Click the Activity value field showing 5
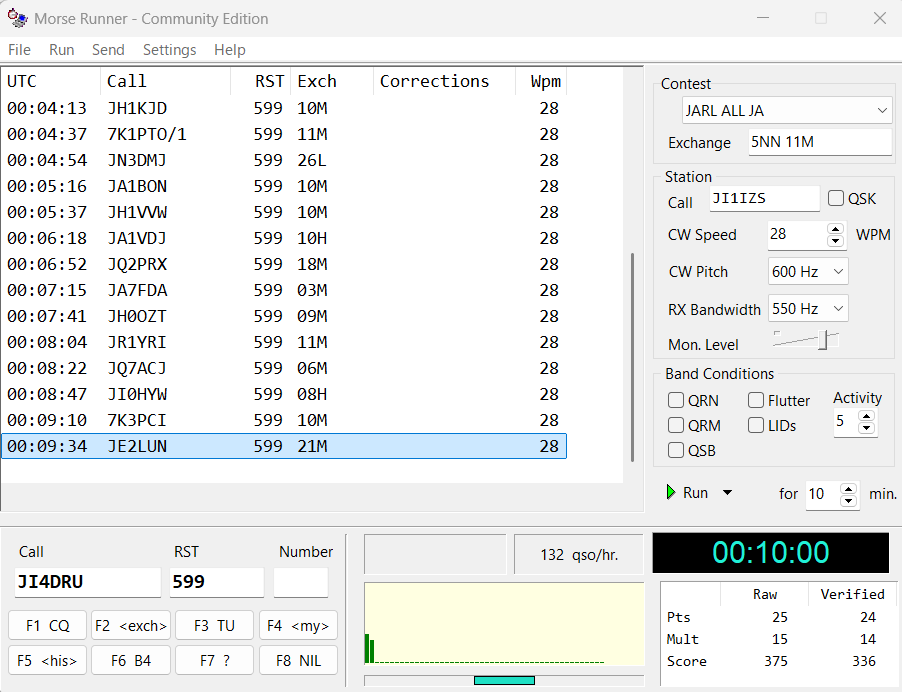902x692 pixels. click(846, 422)
